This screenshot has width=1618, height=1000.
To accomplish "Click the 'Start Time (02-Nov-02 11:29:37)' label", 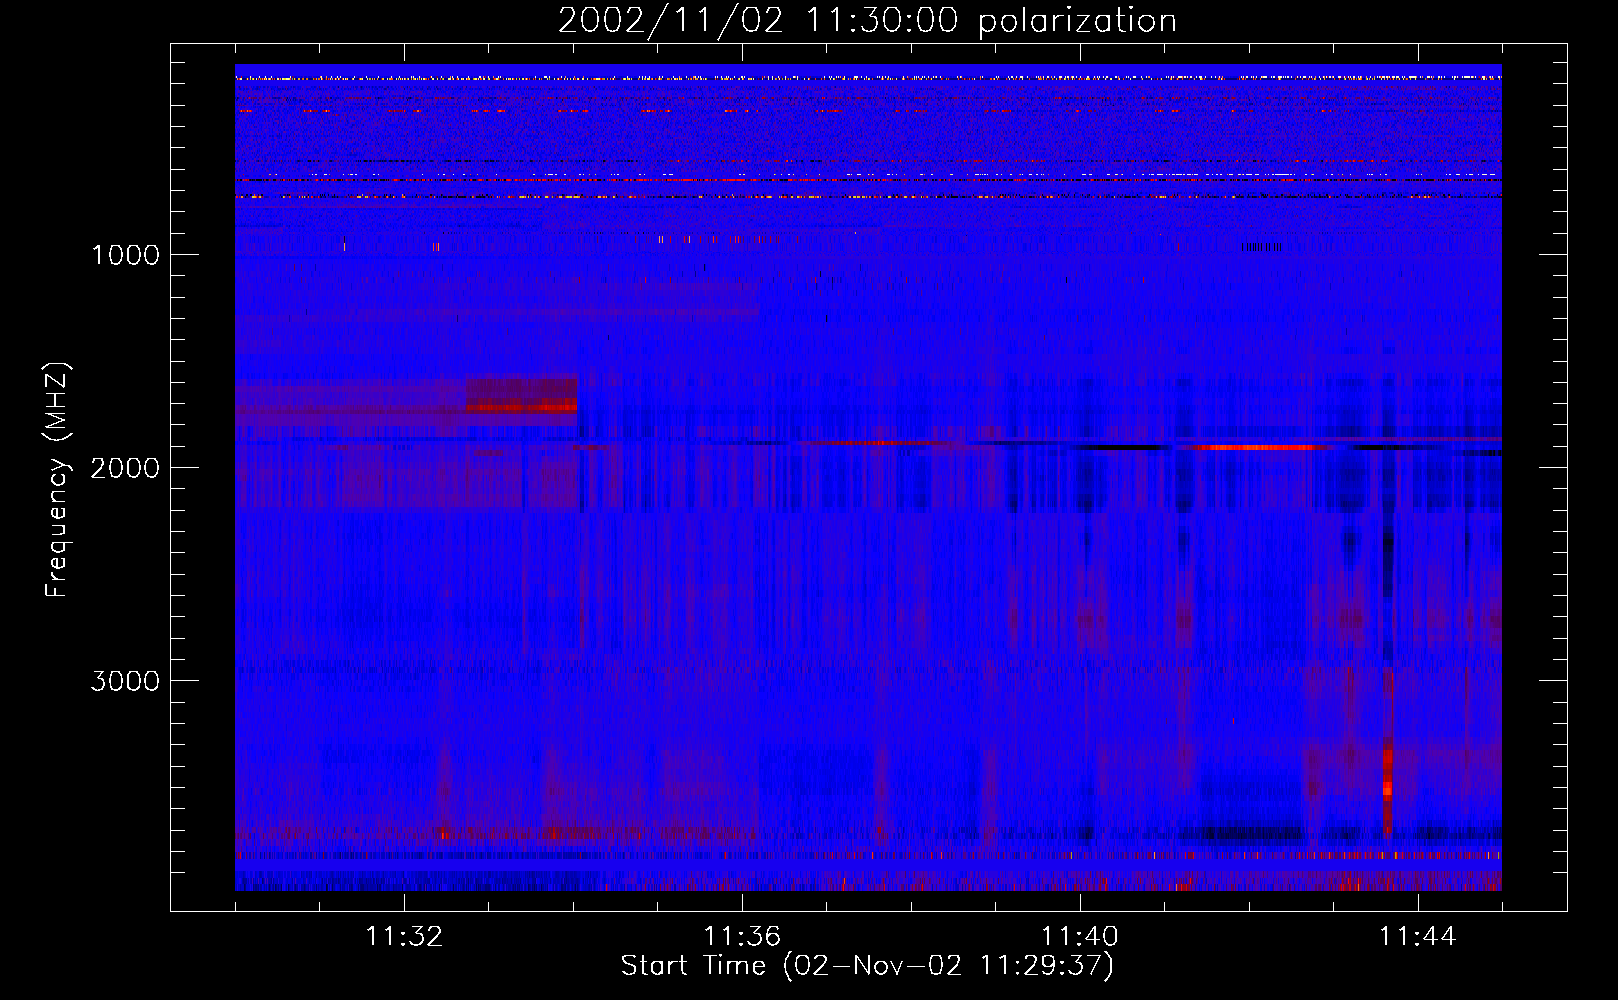I will coord(867,966).
